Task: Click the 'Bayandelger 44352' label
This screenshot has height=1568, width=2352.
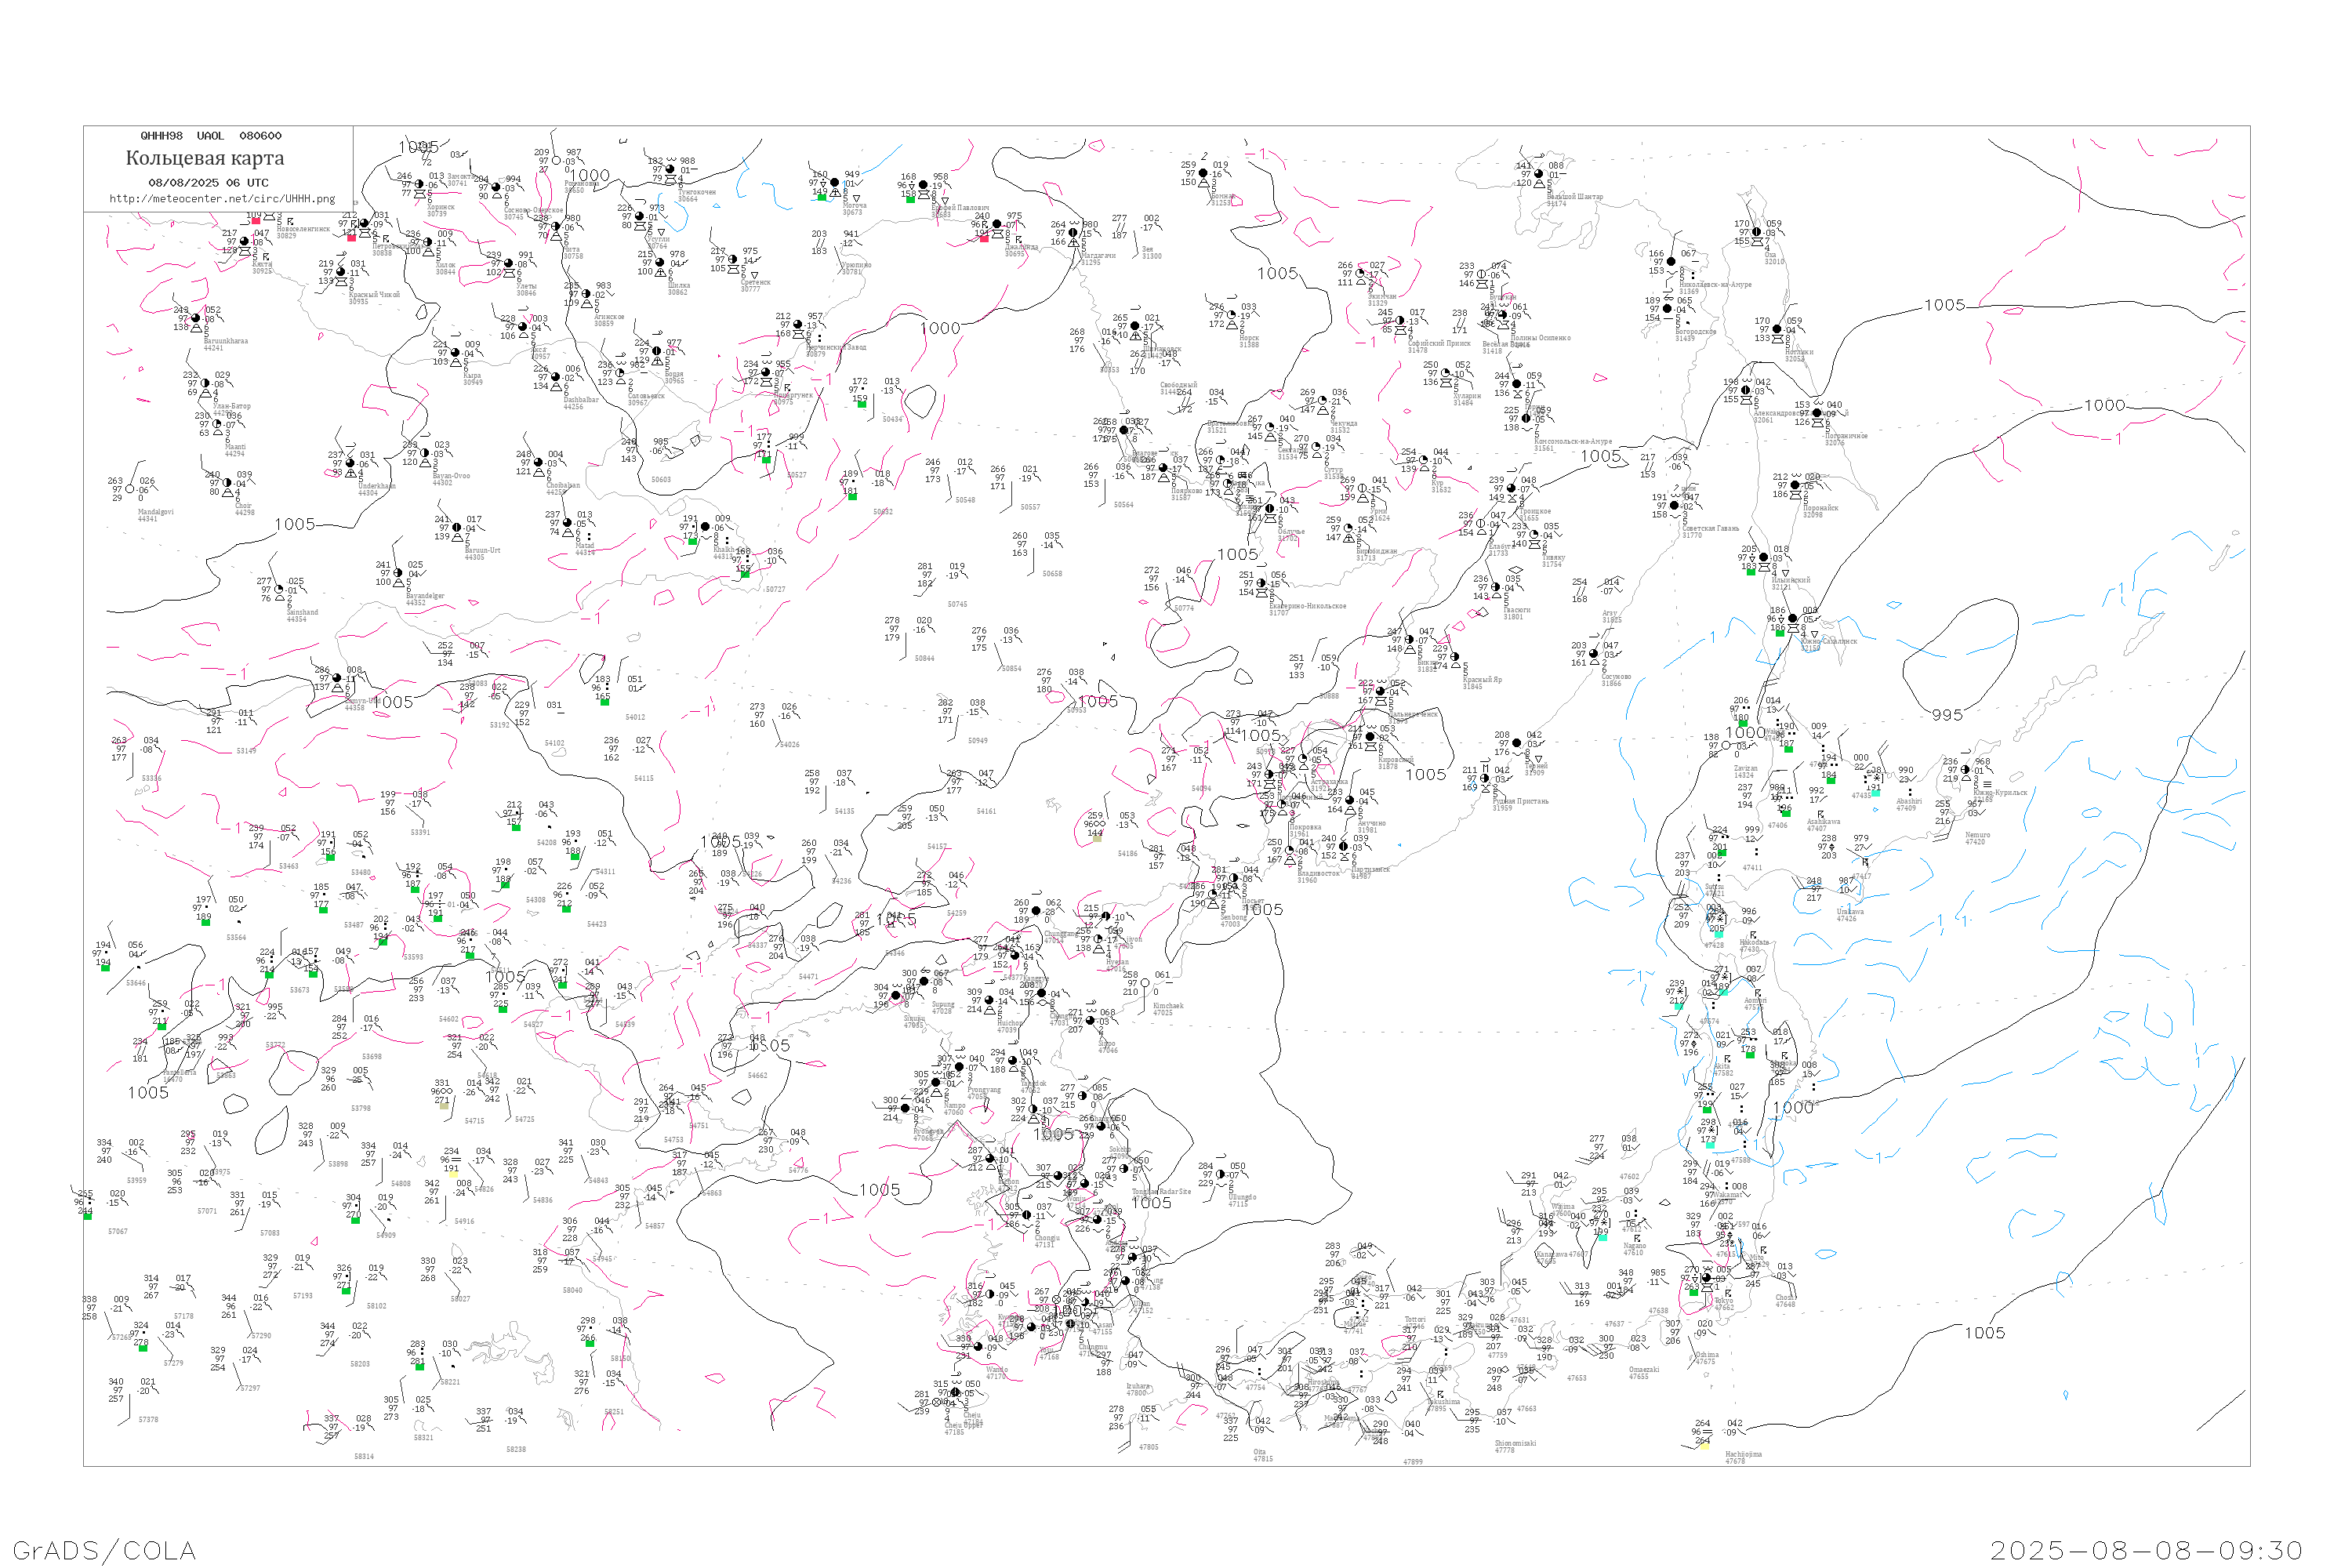Action: coord(425,599)
